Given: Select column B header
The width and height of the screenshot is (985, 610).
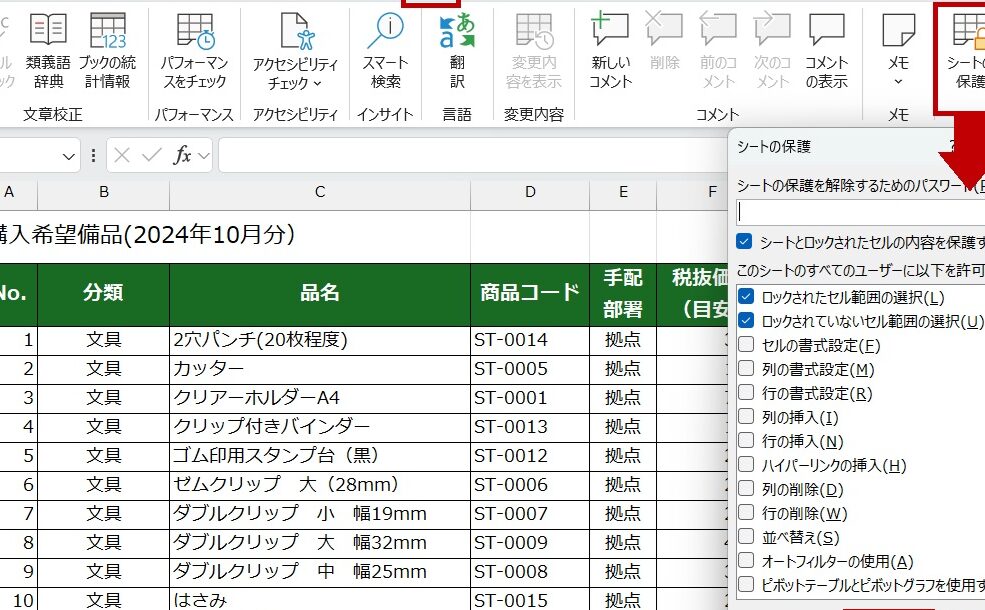Looking at the screenshot, I should (x=104, y=192).
